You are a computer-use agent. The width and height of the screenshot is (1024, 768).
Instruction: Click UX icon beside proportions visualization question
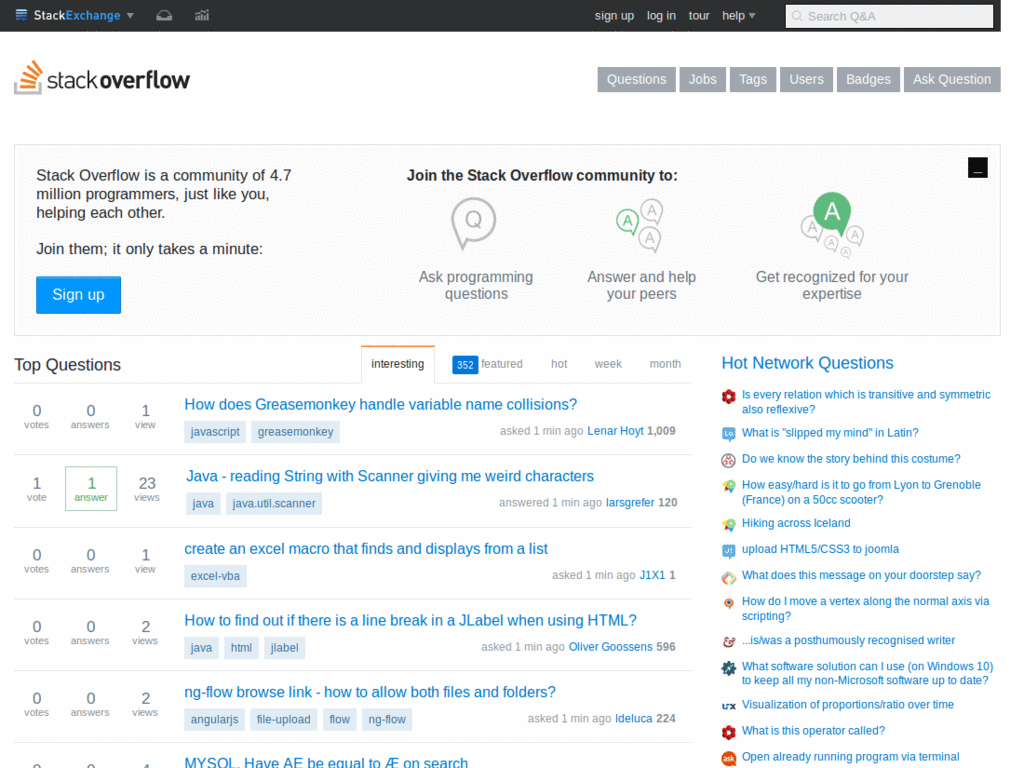tap(729, 706)
